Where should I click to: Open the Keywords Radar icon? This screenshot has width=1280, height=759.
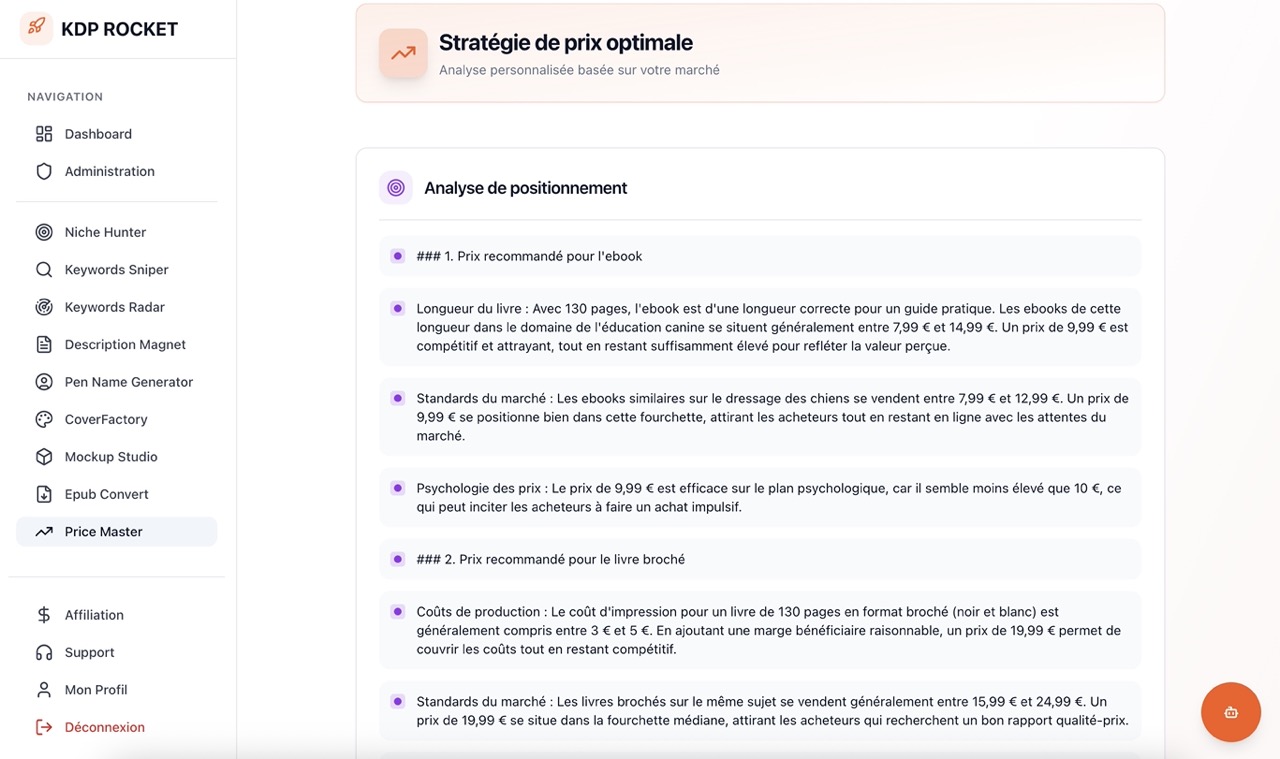tap(44, 307)
